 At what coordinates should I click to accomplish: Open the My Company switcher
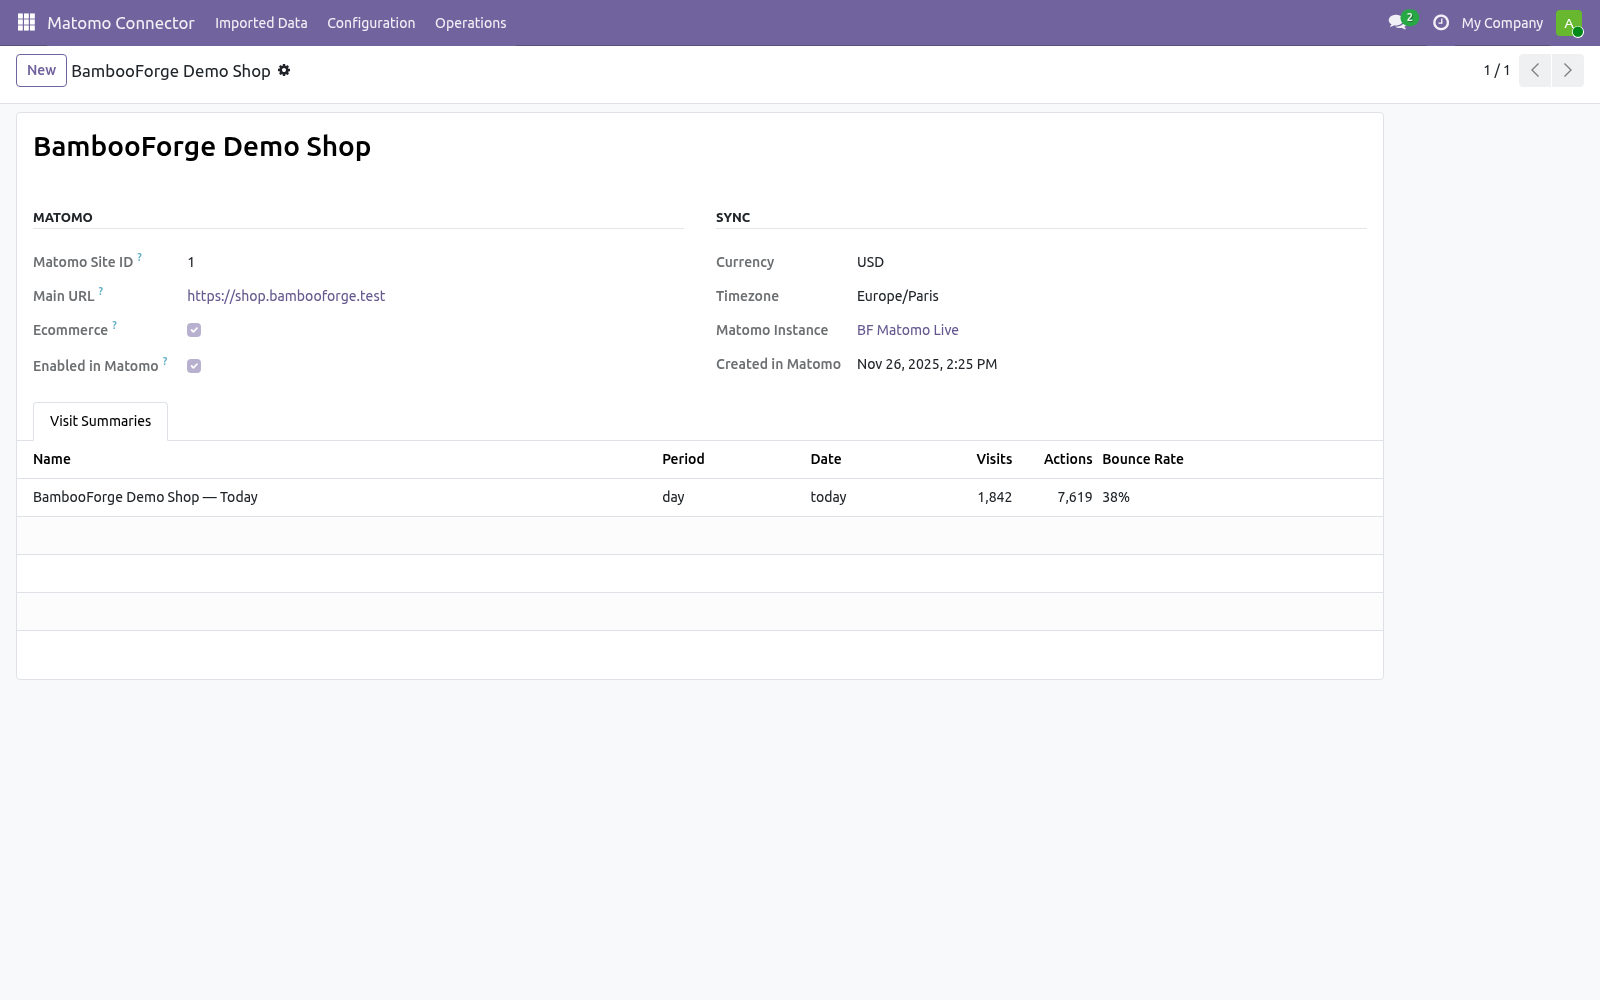(x=1502, y=23)
